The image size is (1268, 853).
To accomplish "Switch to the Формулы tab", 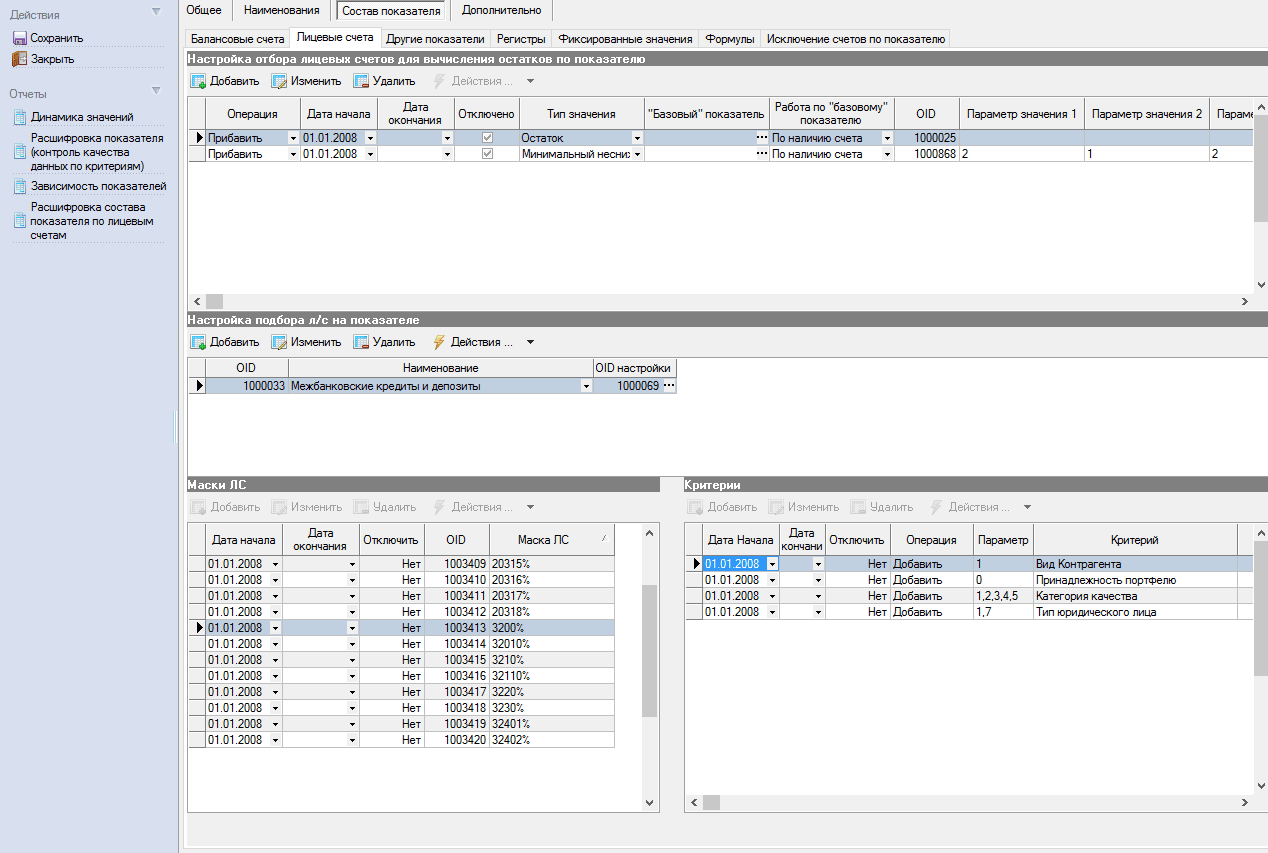I will click(729, 39).
